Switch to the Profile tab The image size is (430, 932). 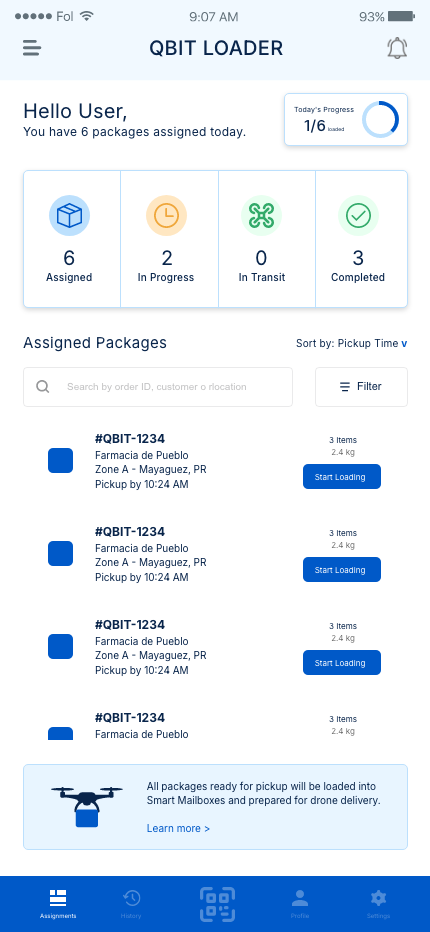[x=300, y=904]
